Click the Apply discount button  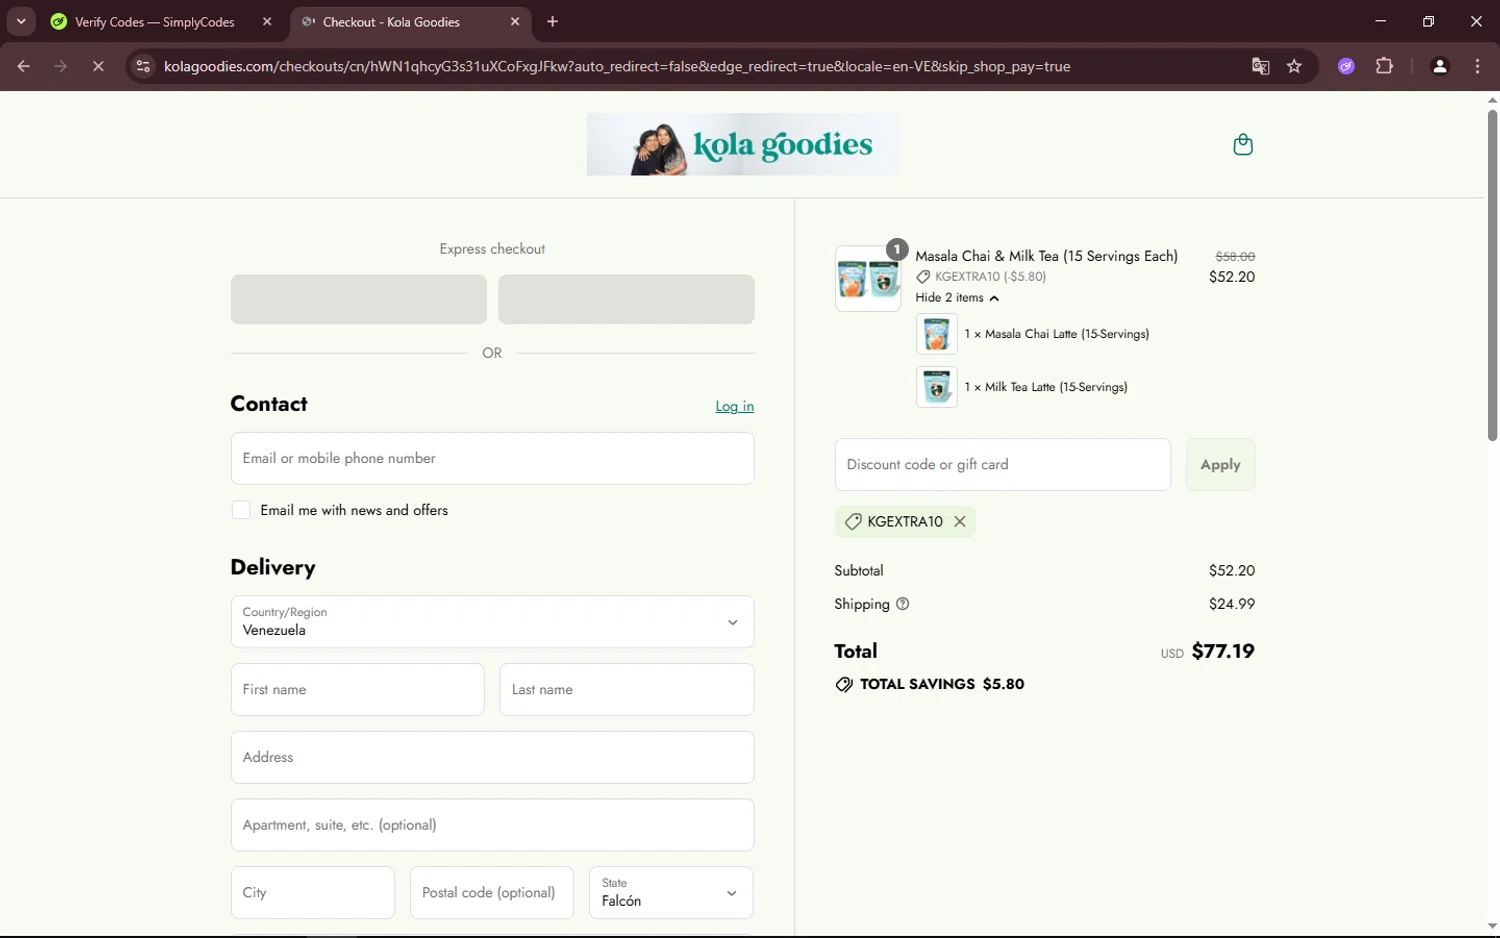point(1220,465)
